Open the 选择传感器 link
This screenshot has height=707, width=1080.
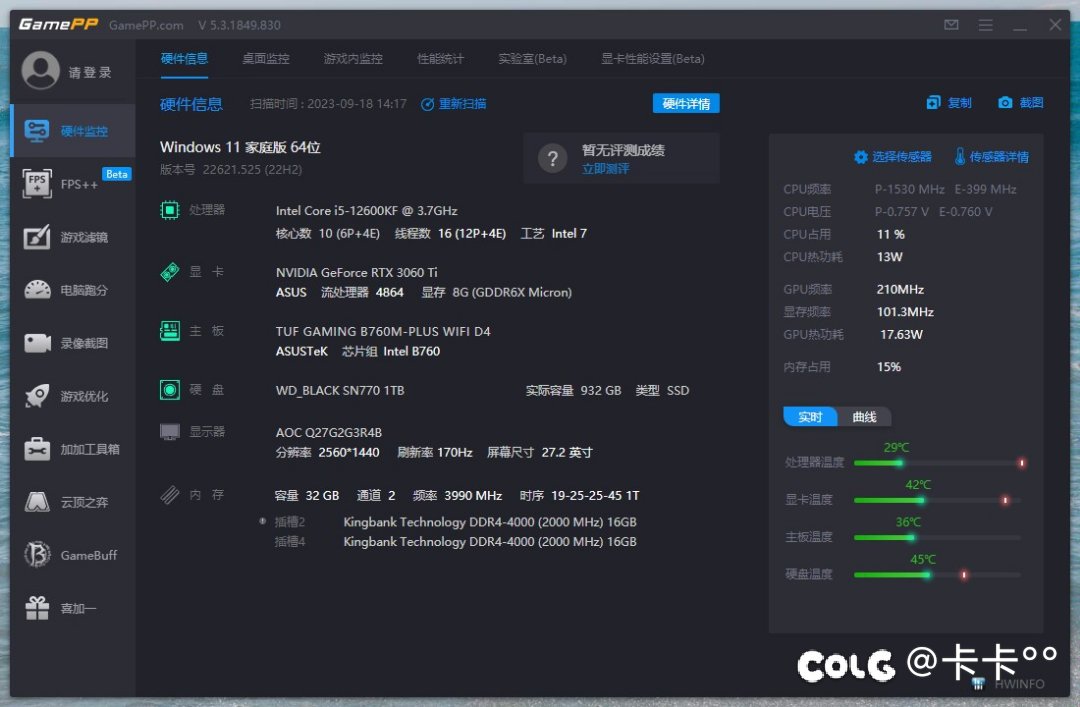[x=902, y=157]
